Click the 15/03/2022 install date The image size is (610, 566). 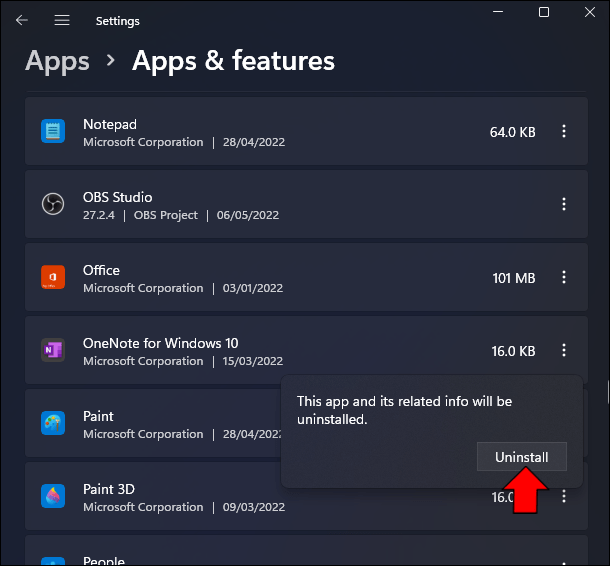(x=252, y=361)
